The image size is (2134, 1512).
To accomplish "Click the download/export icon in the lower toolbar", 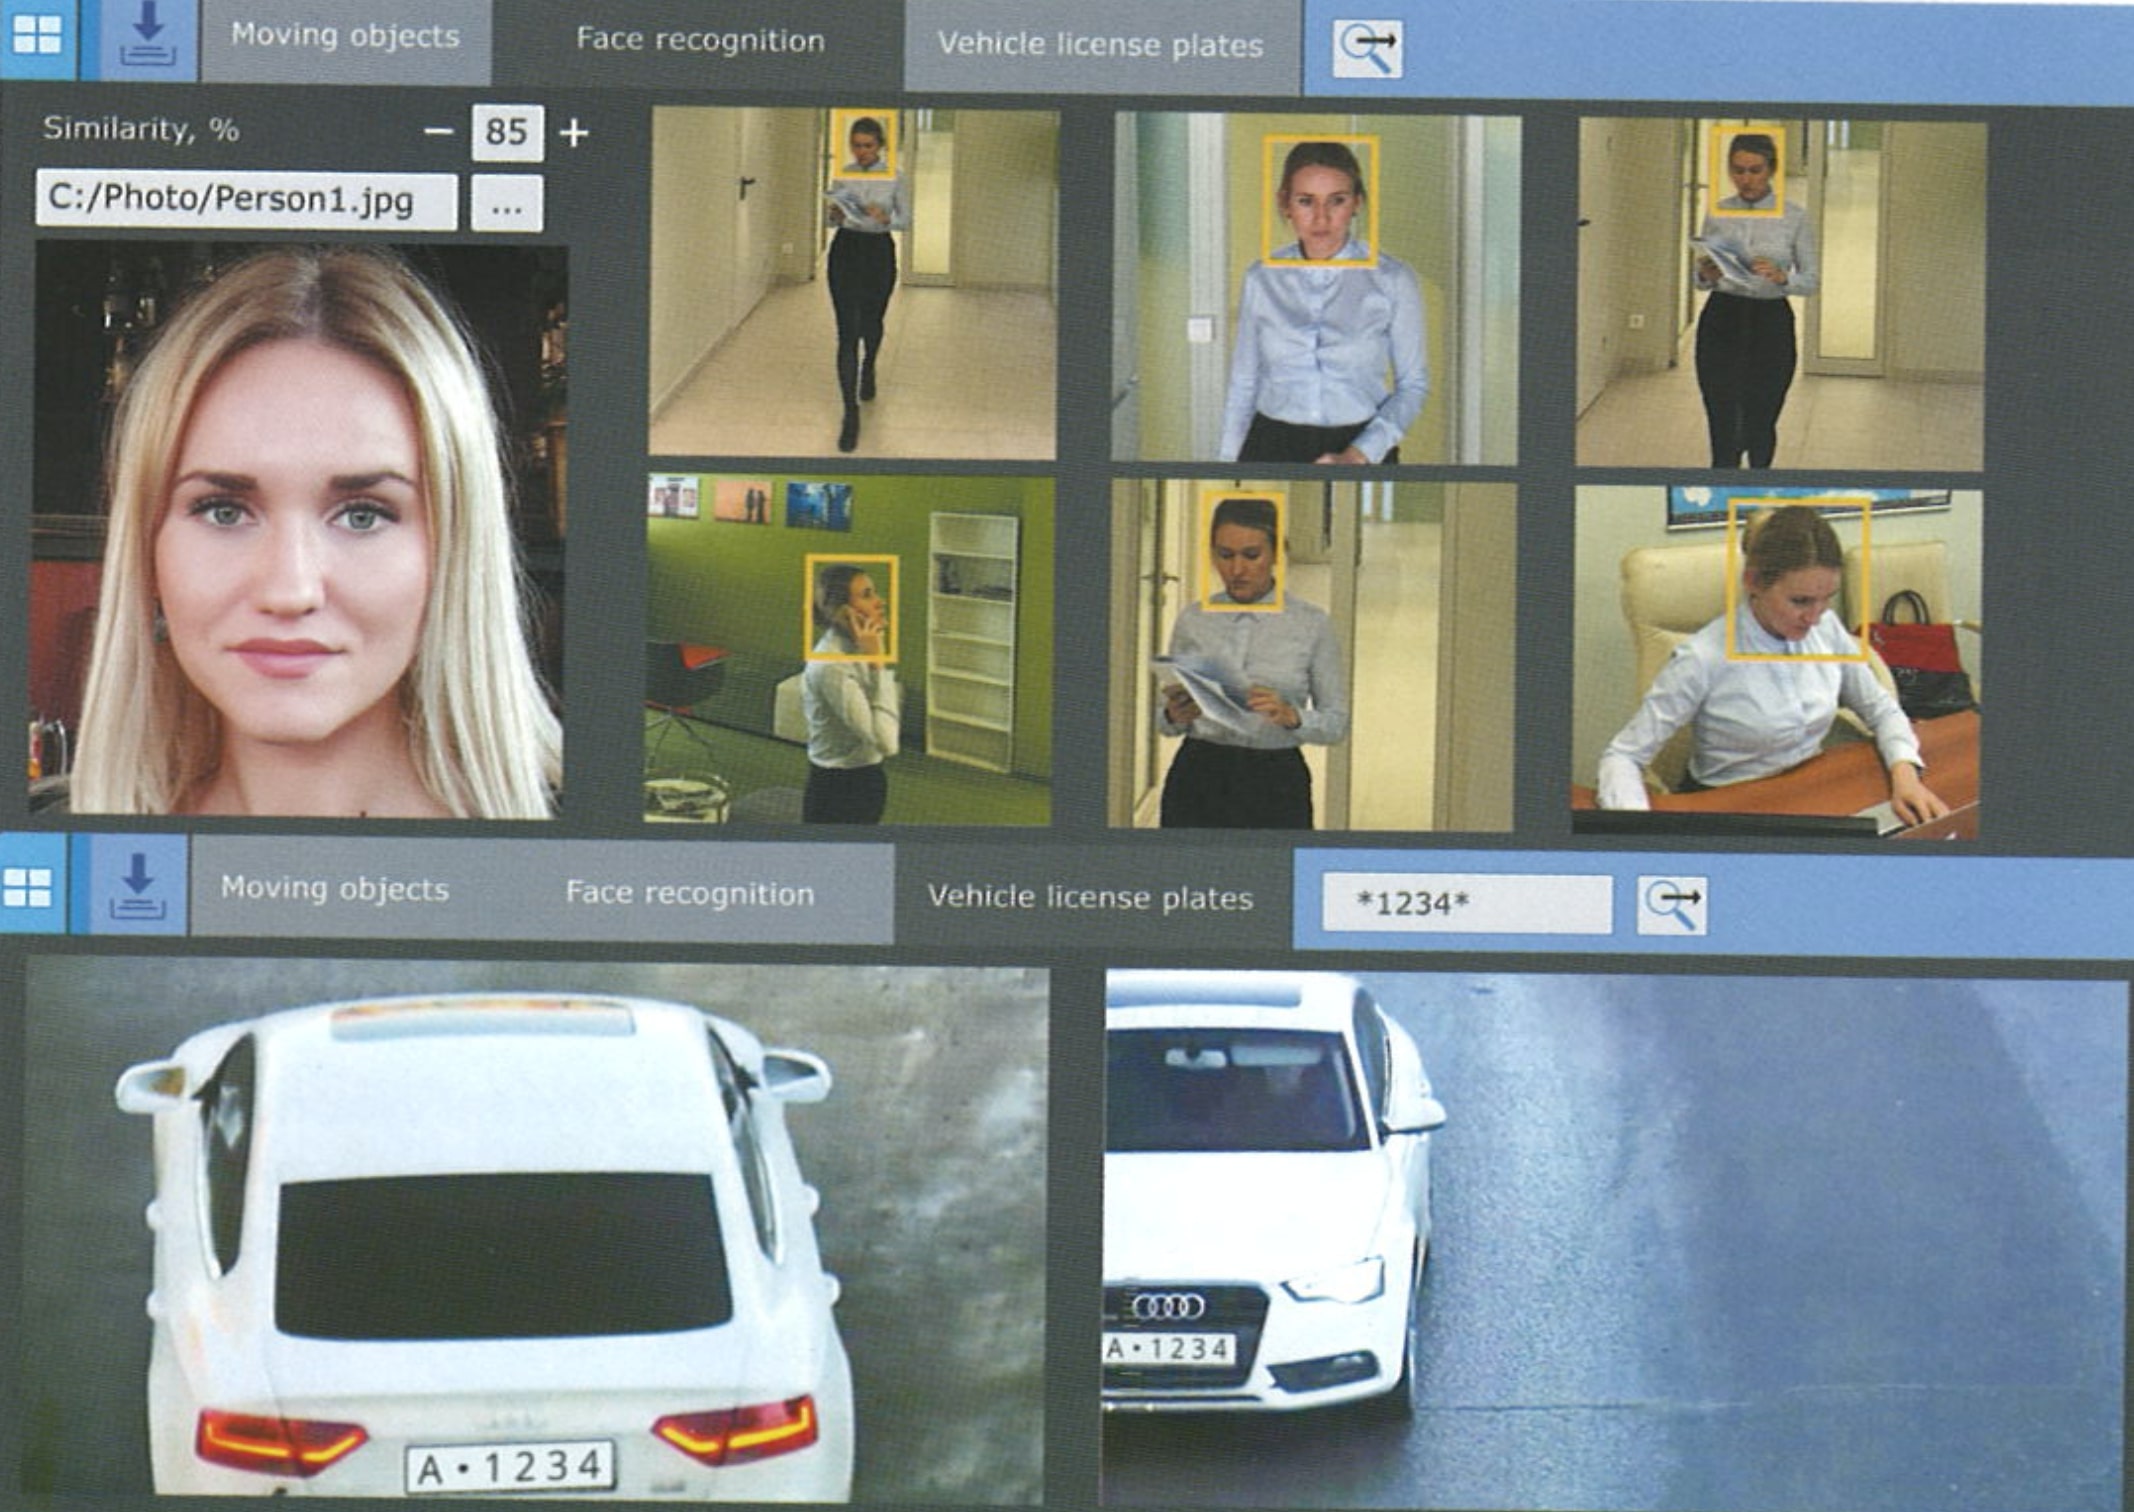I will click(138, 888).
